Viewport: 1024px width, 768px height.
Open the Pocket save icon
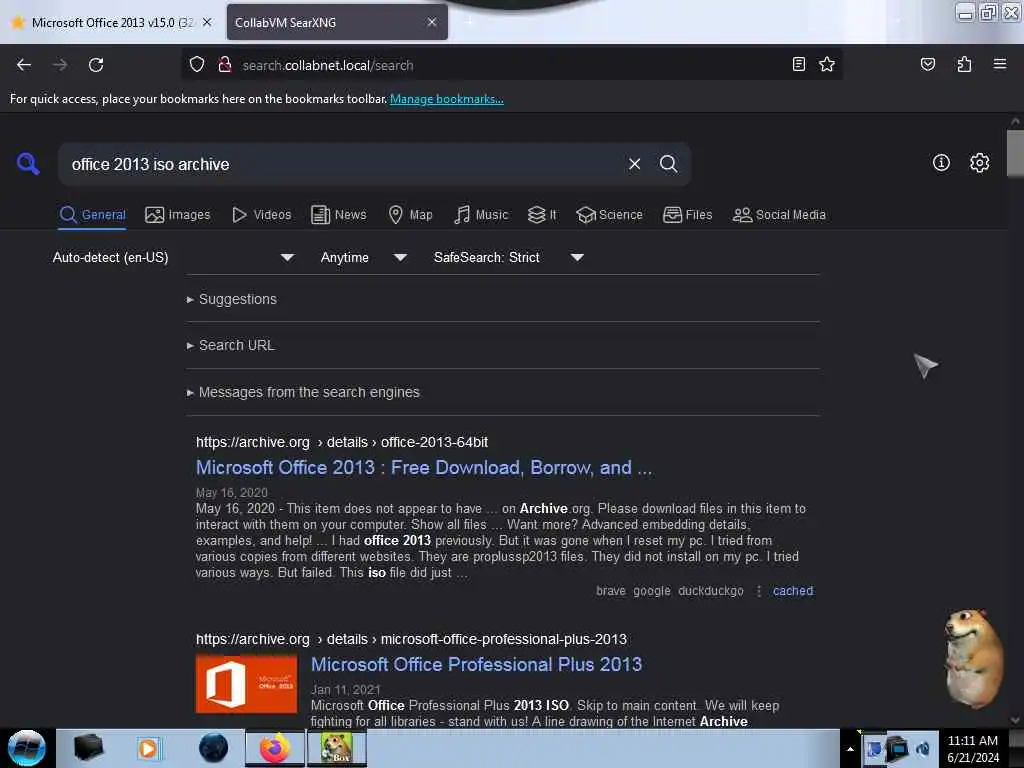click(927, 64)
